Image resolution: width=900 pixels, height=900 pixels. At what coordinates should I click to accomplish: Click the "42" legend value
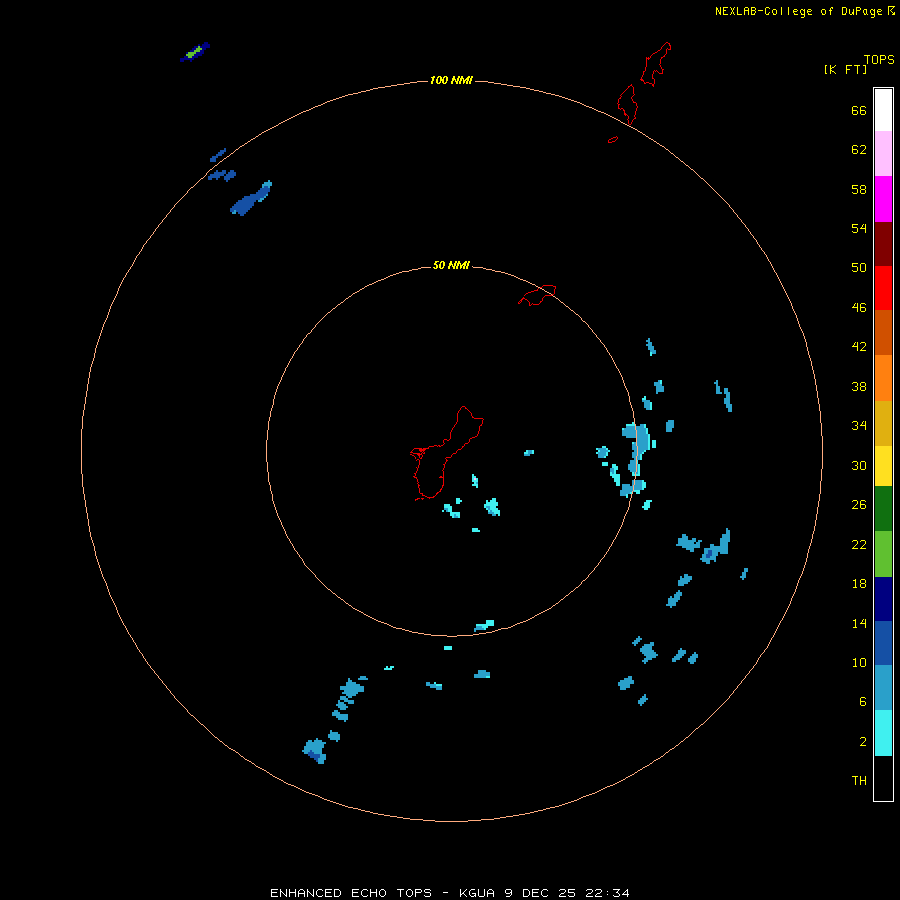coord(859,347)
